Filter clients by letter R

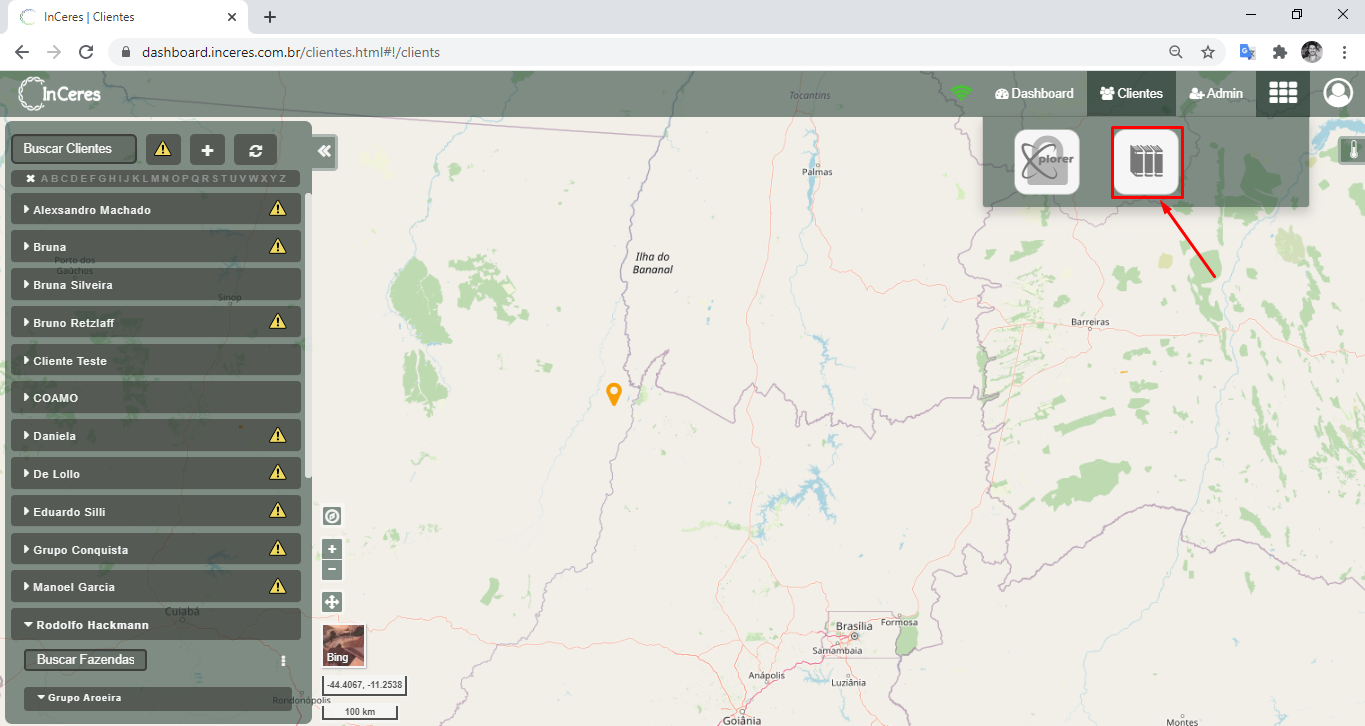205,178
